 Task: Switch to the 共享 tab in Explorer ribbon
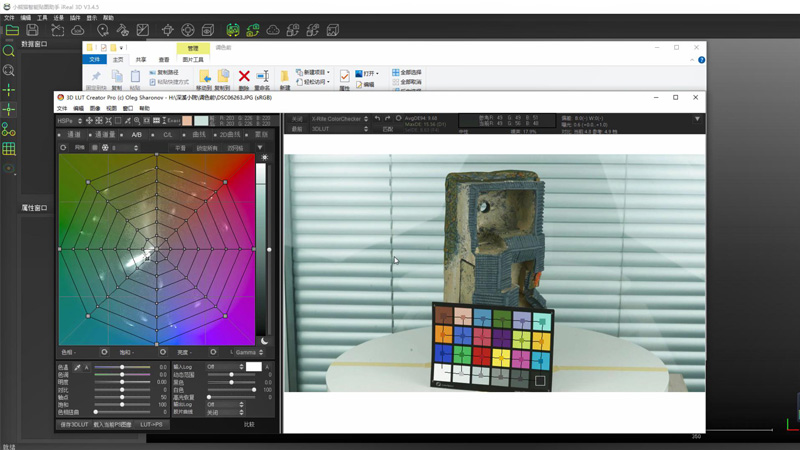click(x=141, y=60)
